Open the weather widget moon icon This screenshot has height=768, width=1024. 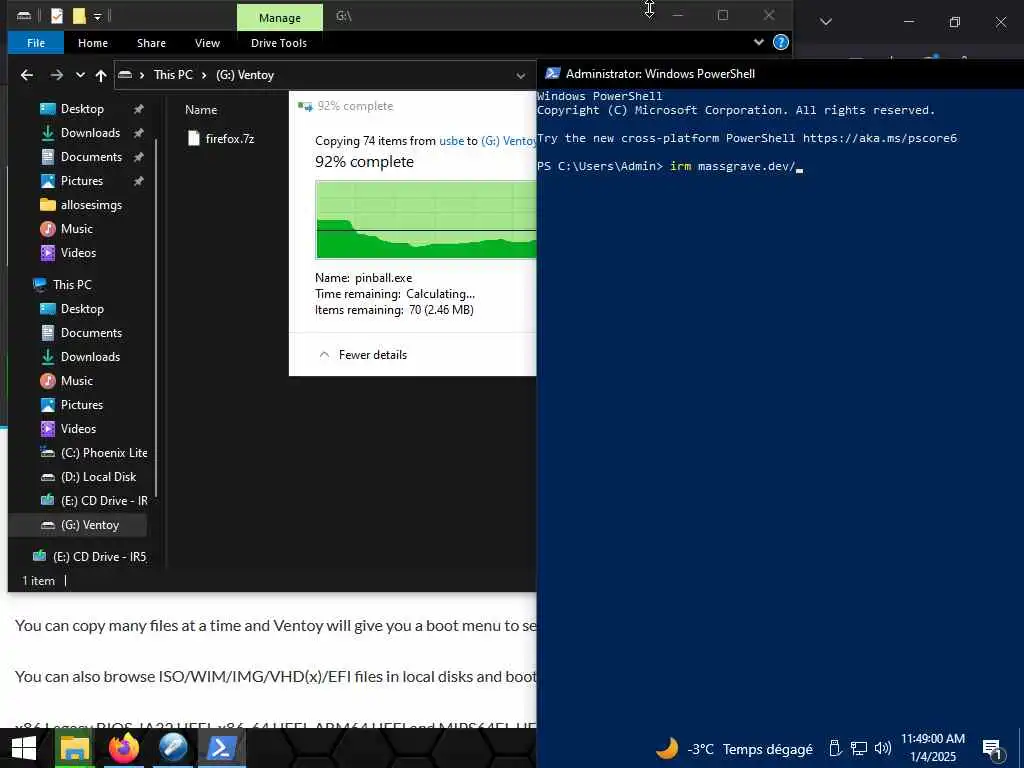(x=667, y=748)
